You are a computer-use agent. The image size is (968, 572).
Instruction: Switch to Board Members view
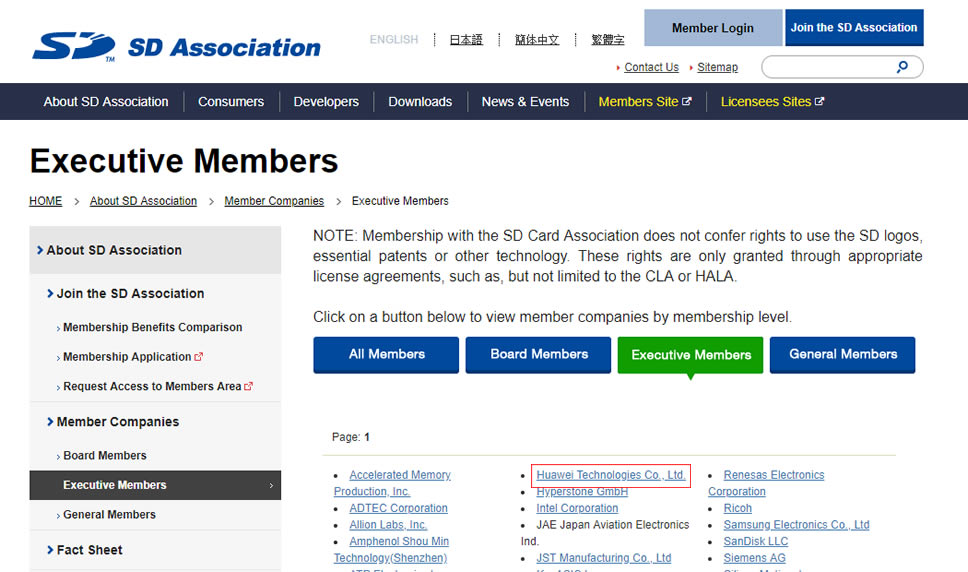pyautogui.click(x=539, y=354)
